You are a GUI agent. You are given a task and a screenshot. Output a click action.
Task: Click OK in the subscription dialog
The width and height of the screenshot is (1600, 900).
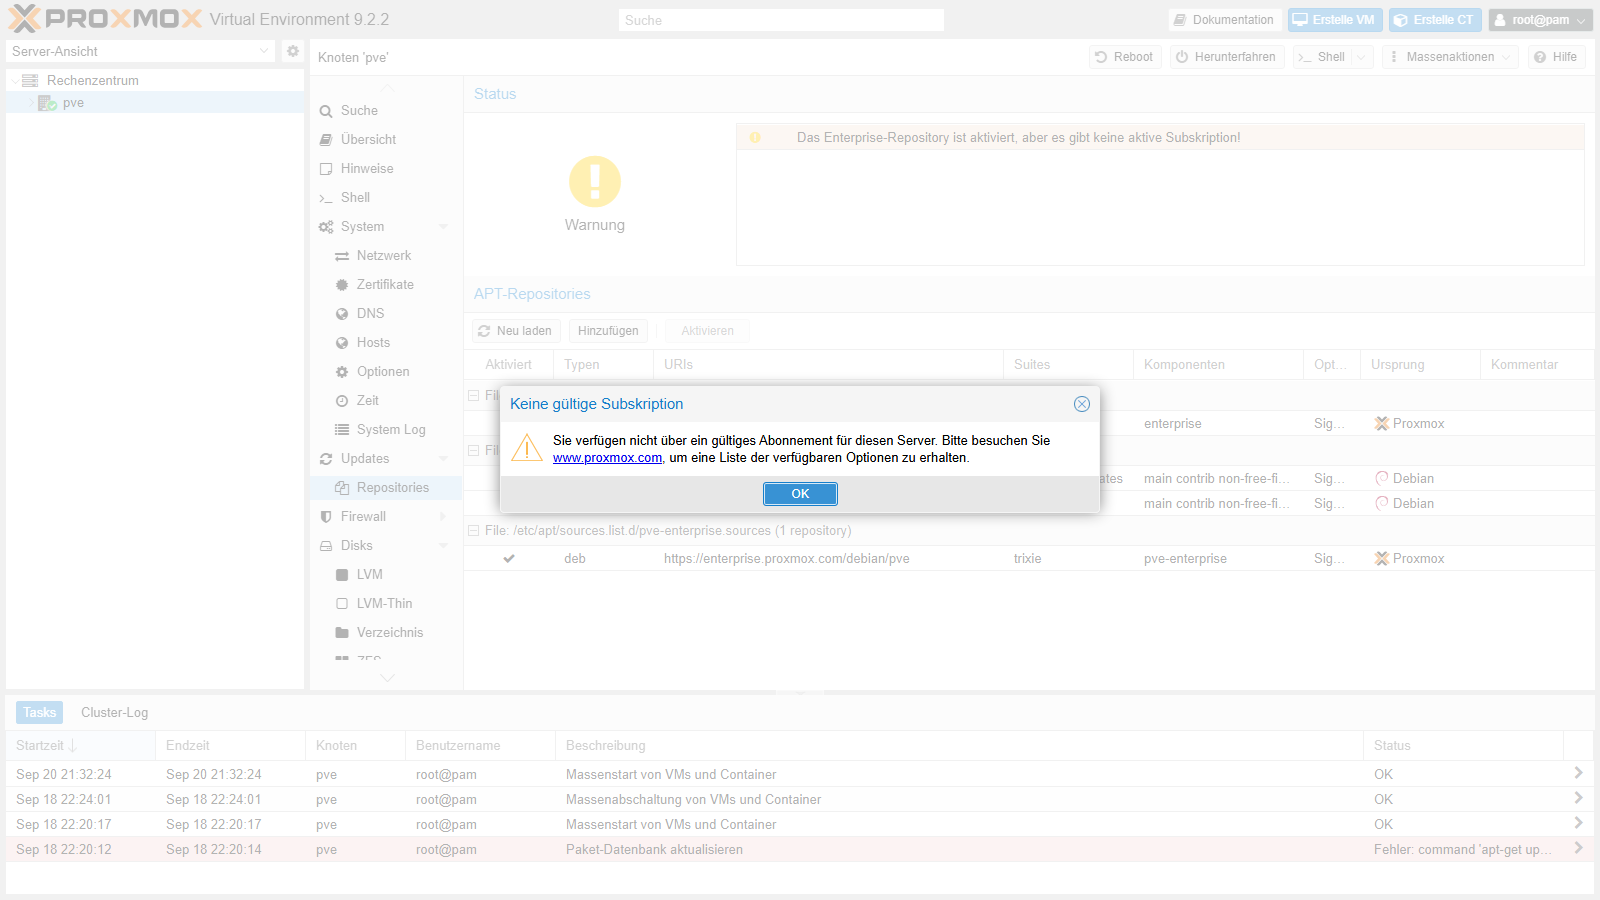click(800, 494)
